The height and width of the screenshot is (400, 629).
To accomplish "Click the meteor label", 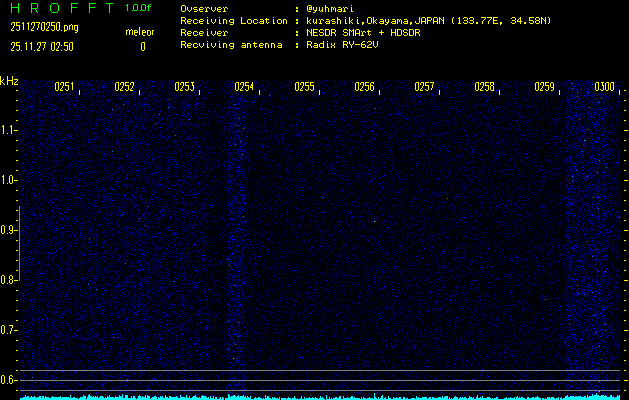I will tap(139, 32).
